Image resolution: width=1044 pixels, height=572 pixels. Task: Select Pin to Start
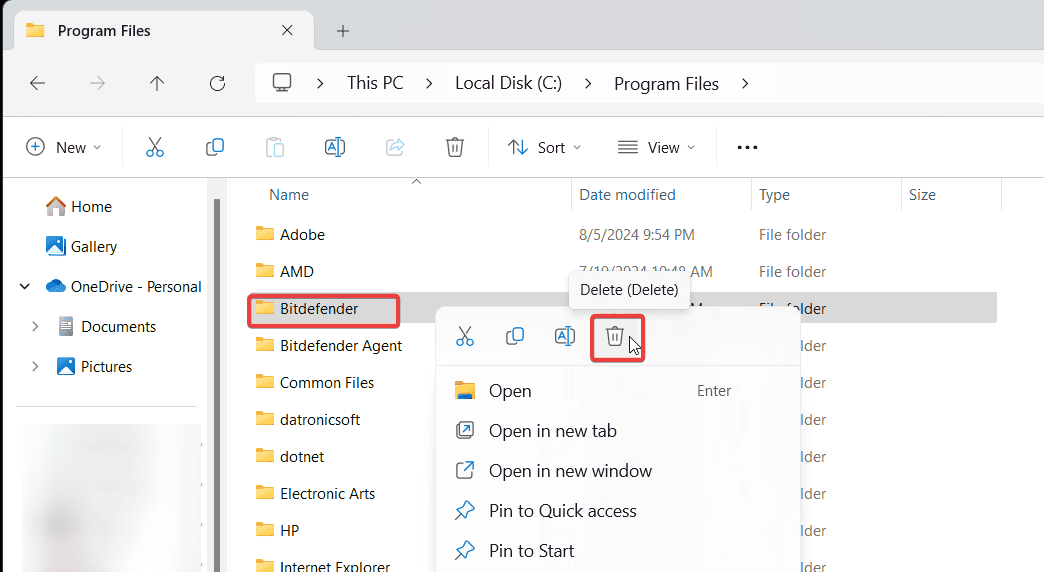618,551
